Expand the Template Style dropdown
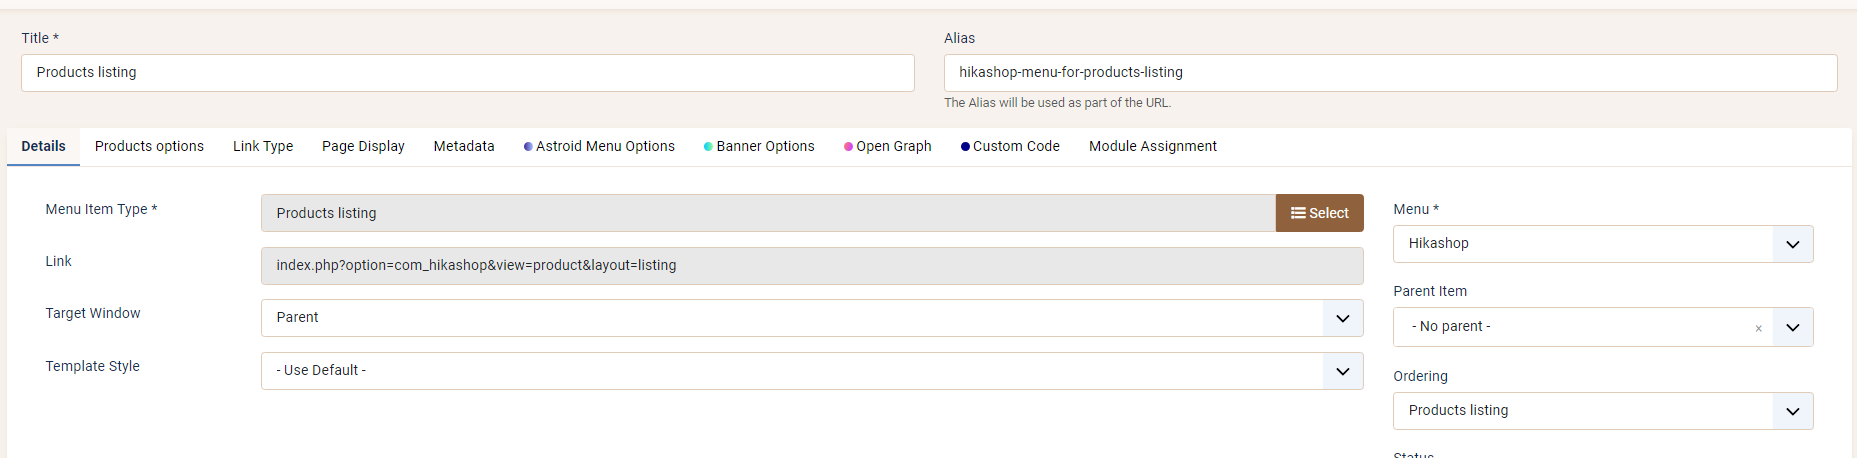Image resolution: width=1857 pixels, height=458 pixels. (x=811, y=371)
